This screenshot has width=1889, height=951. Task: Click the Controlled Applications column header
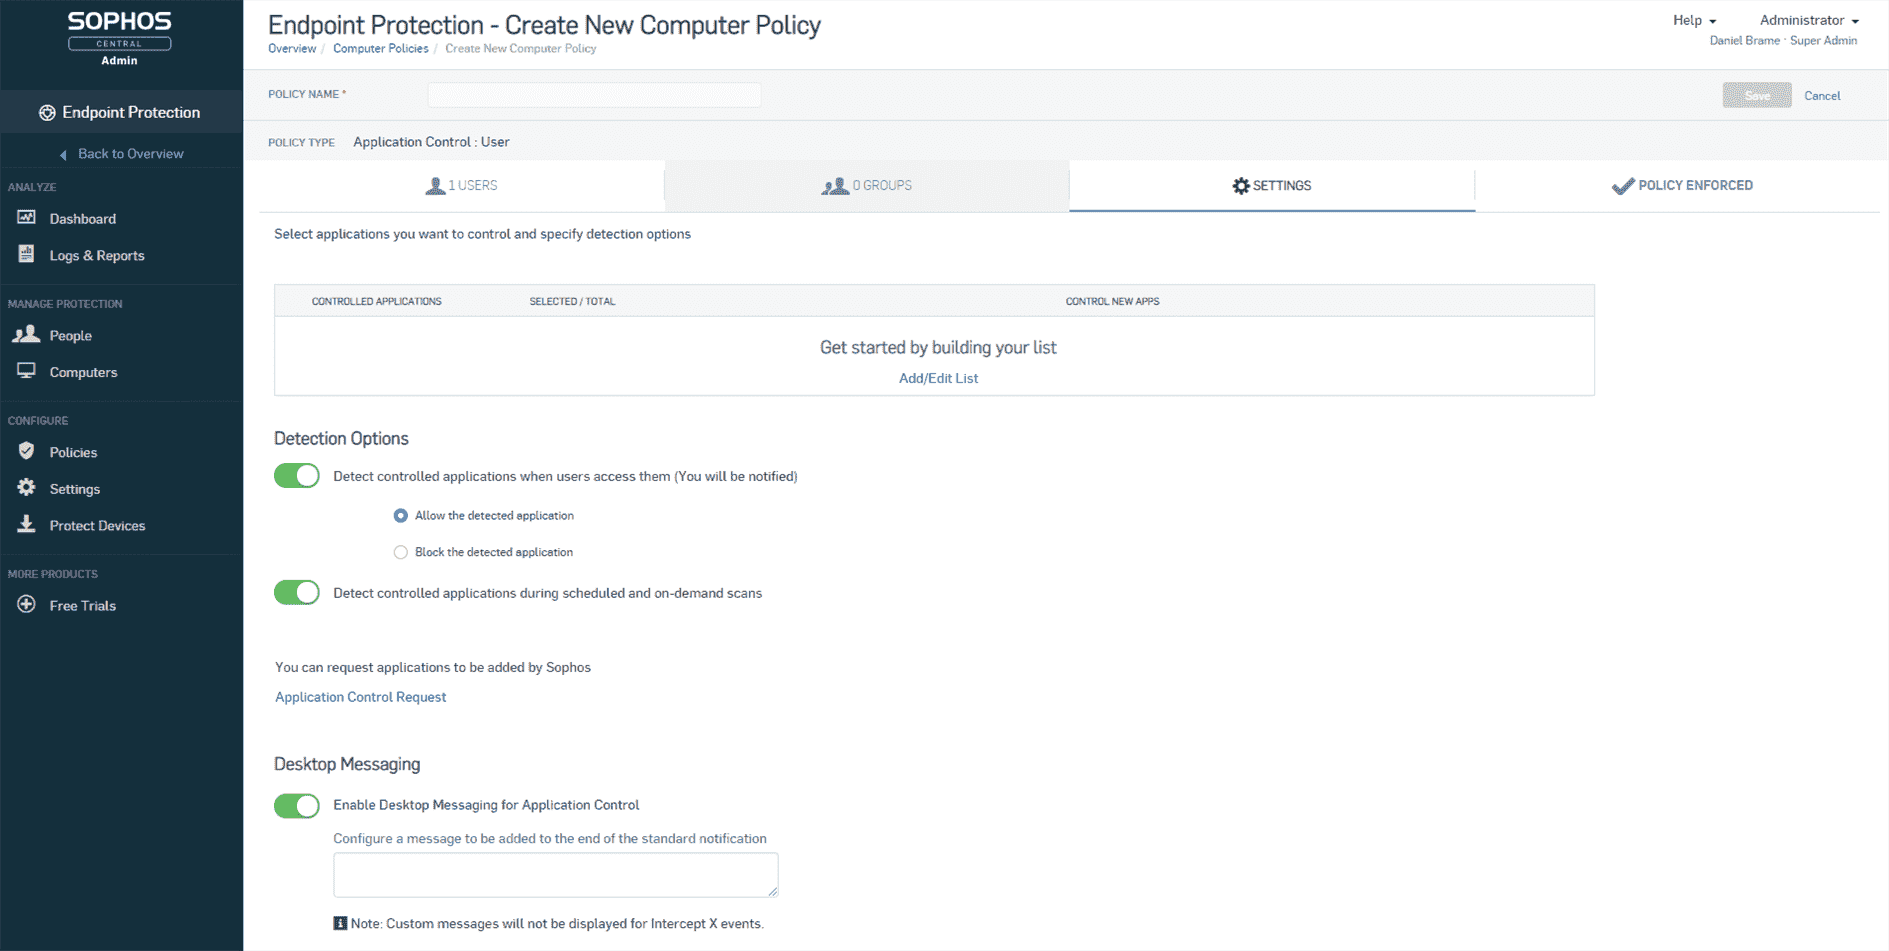(x=376, y=301)
